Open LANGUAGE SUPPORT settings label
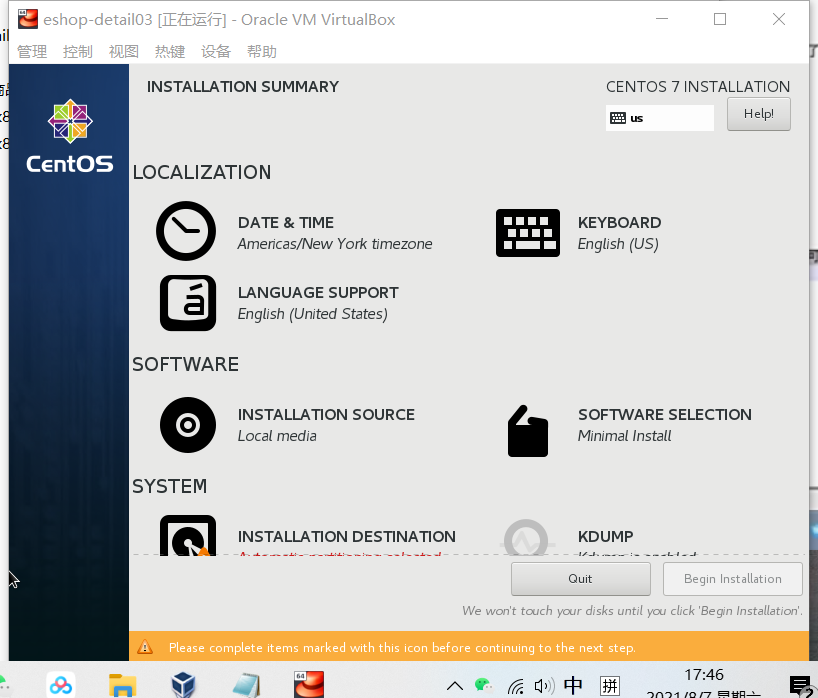The height and width of the screenshot is (698, 818). pos(318,293)
